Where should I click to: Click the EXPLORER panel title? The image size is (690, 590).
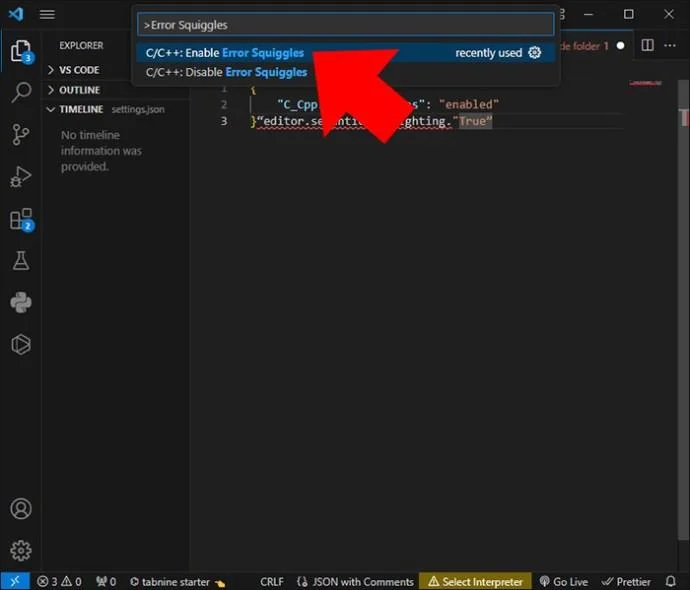click(81, 45)
